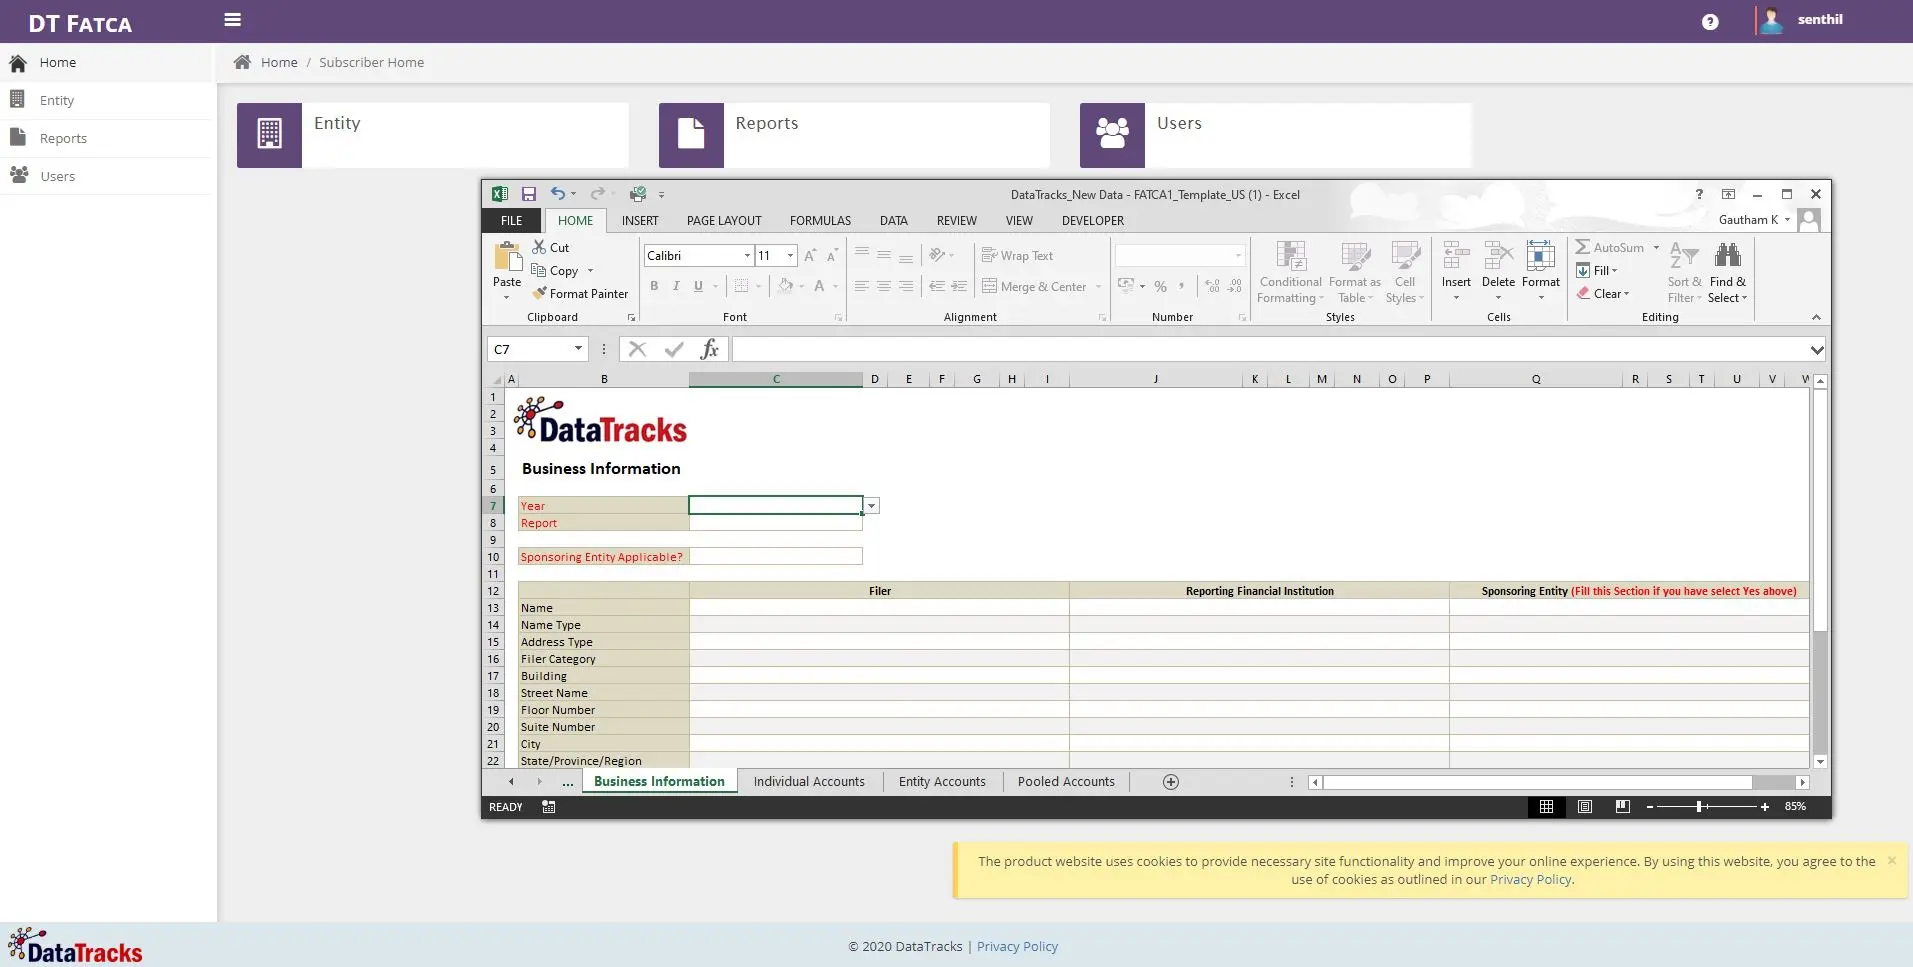This screenshot has width=1913, height=967.
Task: Click the Insert Function fx icon
Action: (x=709, y=349)
